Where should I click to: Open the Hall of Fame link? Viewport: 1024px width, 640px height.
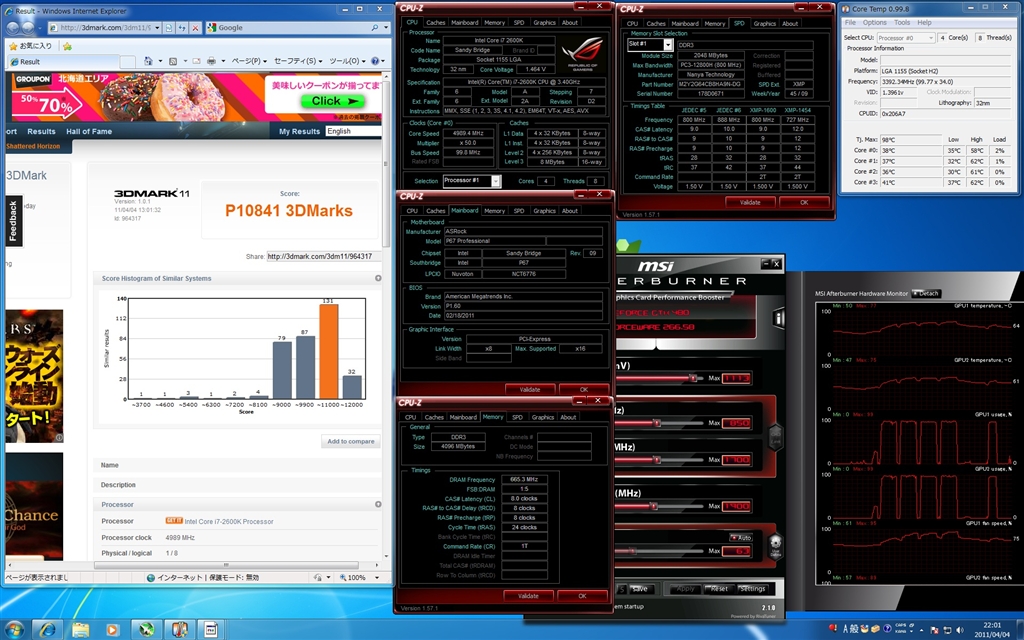pyautogui.click(x=89, y=131)
